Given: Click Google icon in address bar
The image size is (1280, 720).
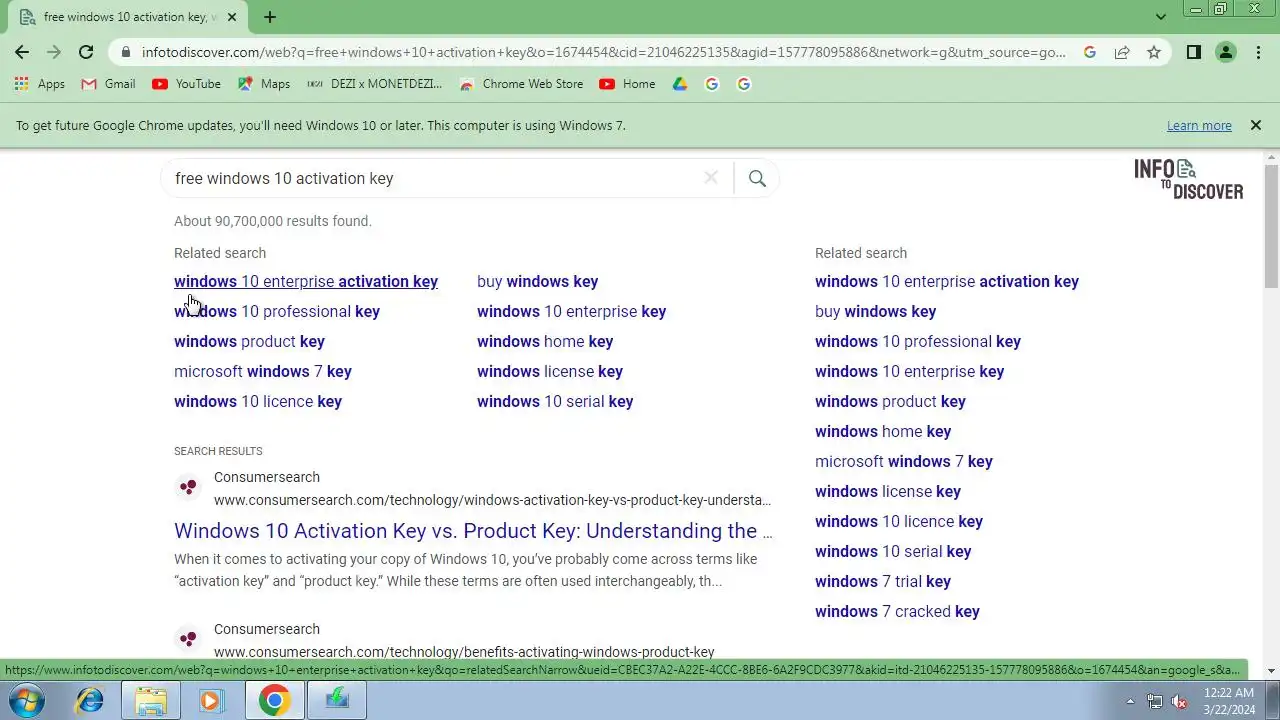Looking at the screenshot, I should tap(1090, 52).
